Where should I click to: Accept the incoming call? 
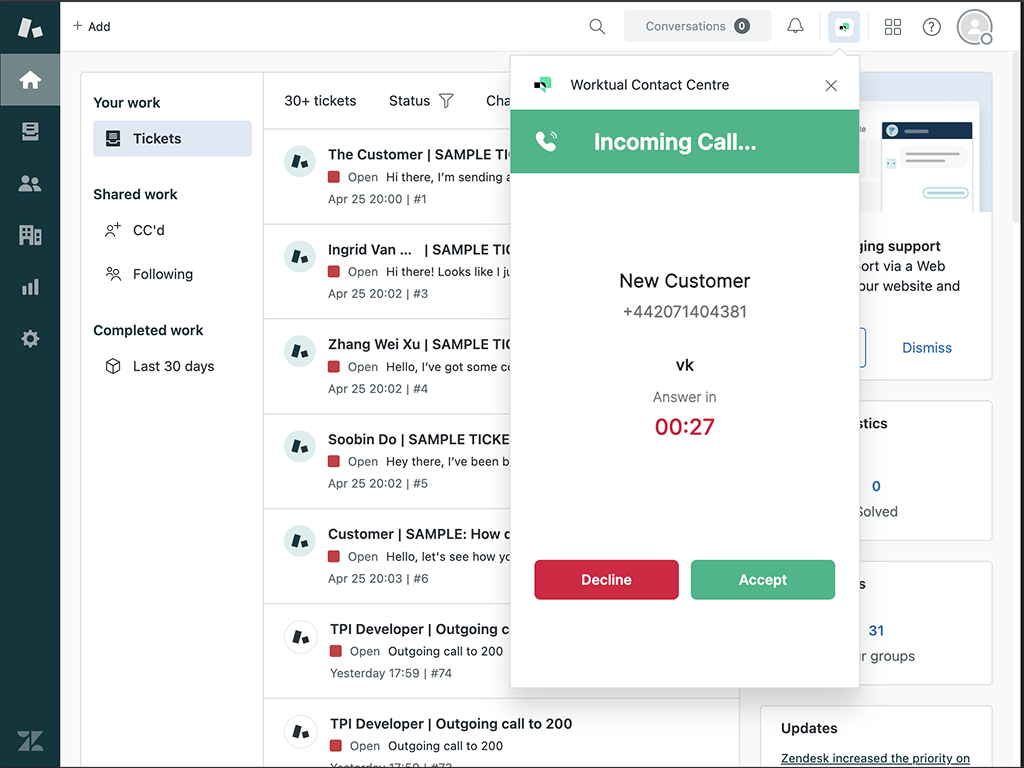[x=762, y=579]
